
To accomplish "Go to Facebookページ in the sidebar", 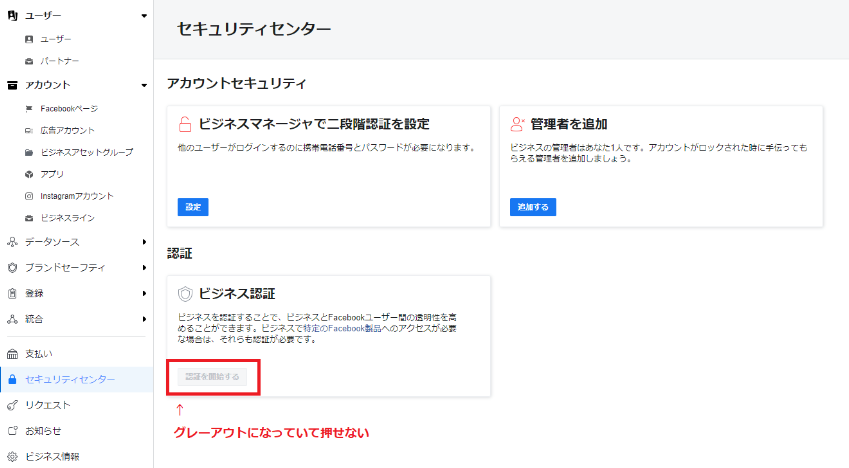I will (69, 109).
